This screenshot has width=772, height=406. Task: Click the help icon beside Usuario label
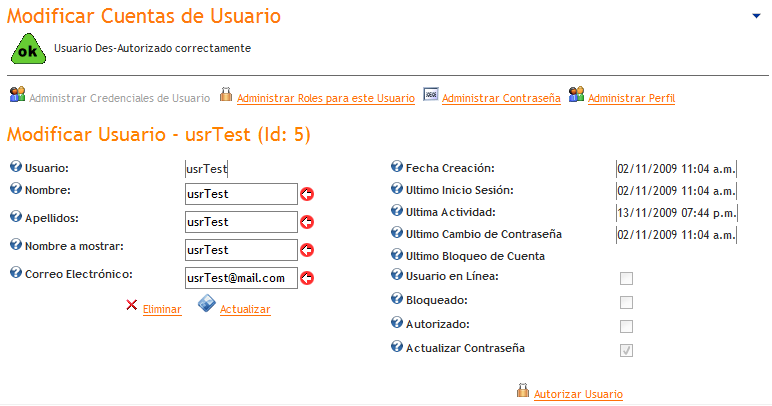15,167
